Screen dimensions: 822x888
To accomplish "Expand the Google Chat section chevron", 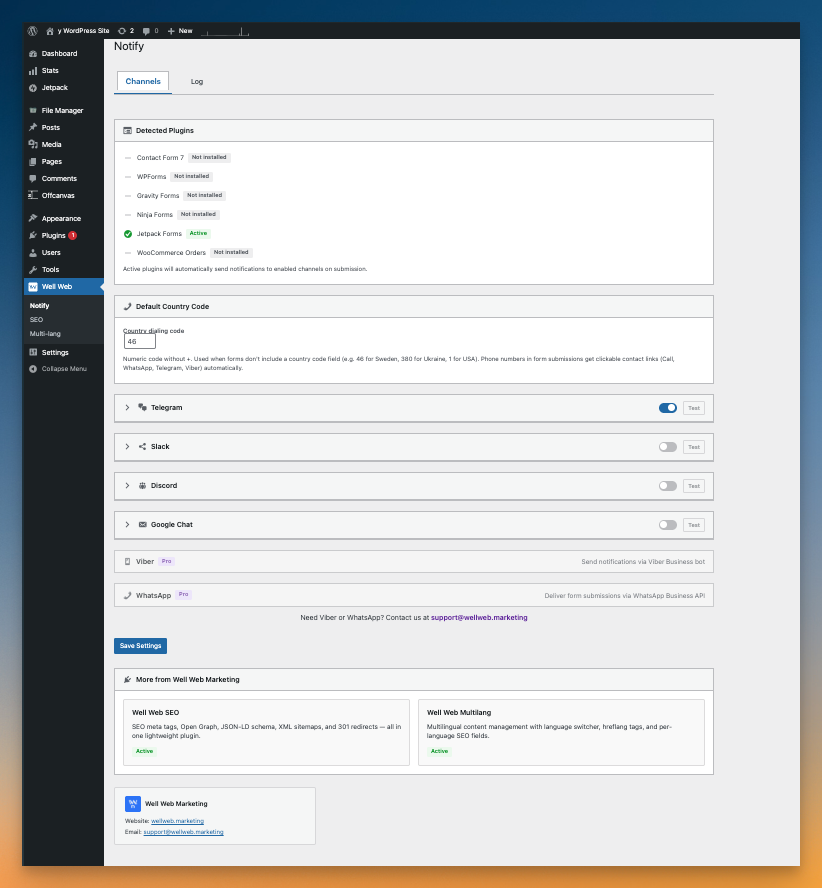I will click(127, 525).
